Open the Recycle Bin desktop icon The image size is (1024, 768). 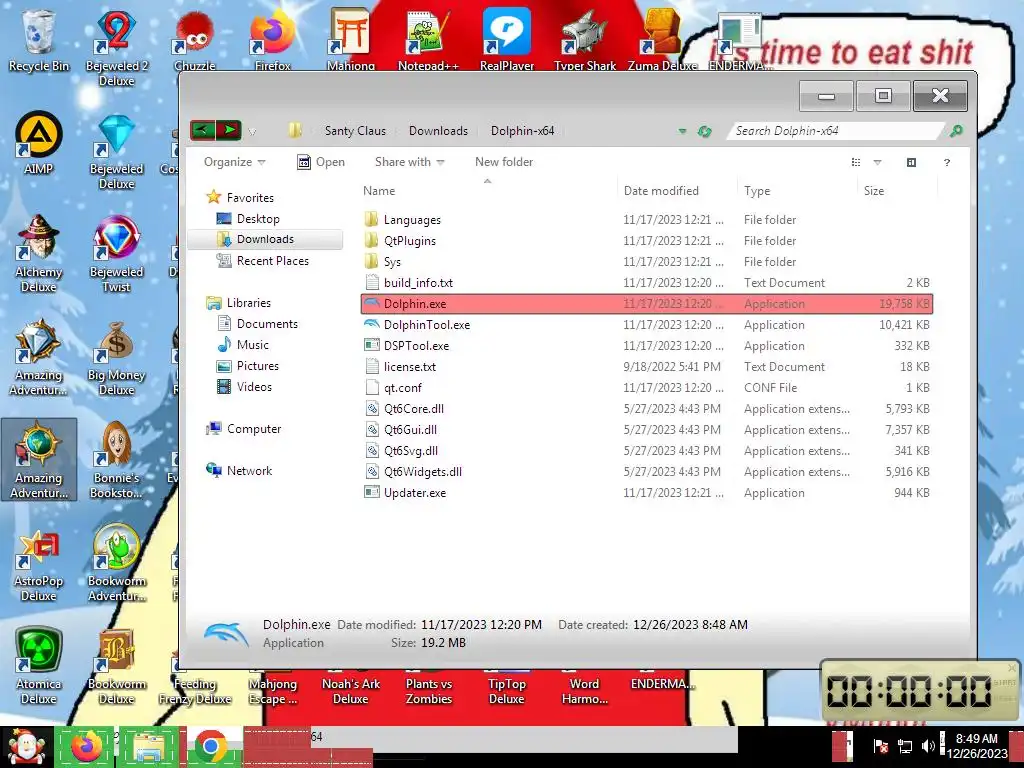coord(38,39)
